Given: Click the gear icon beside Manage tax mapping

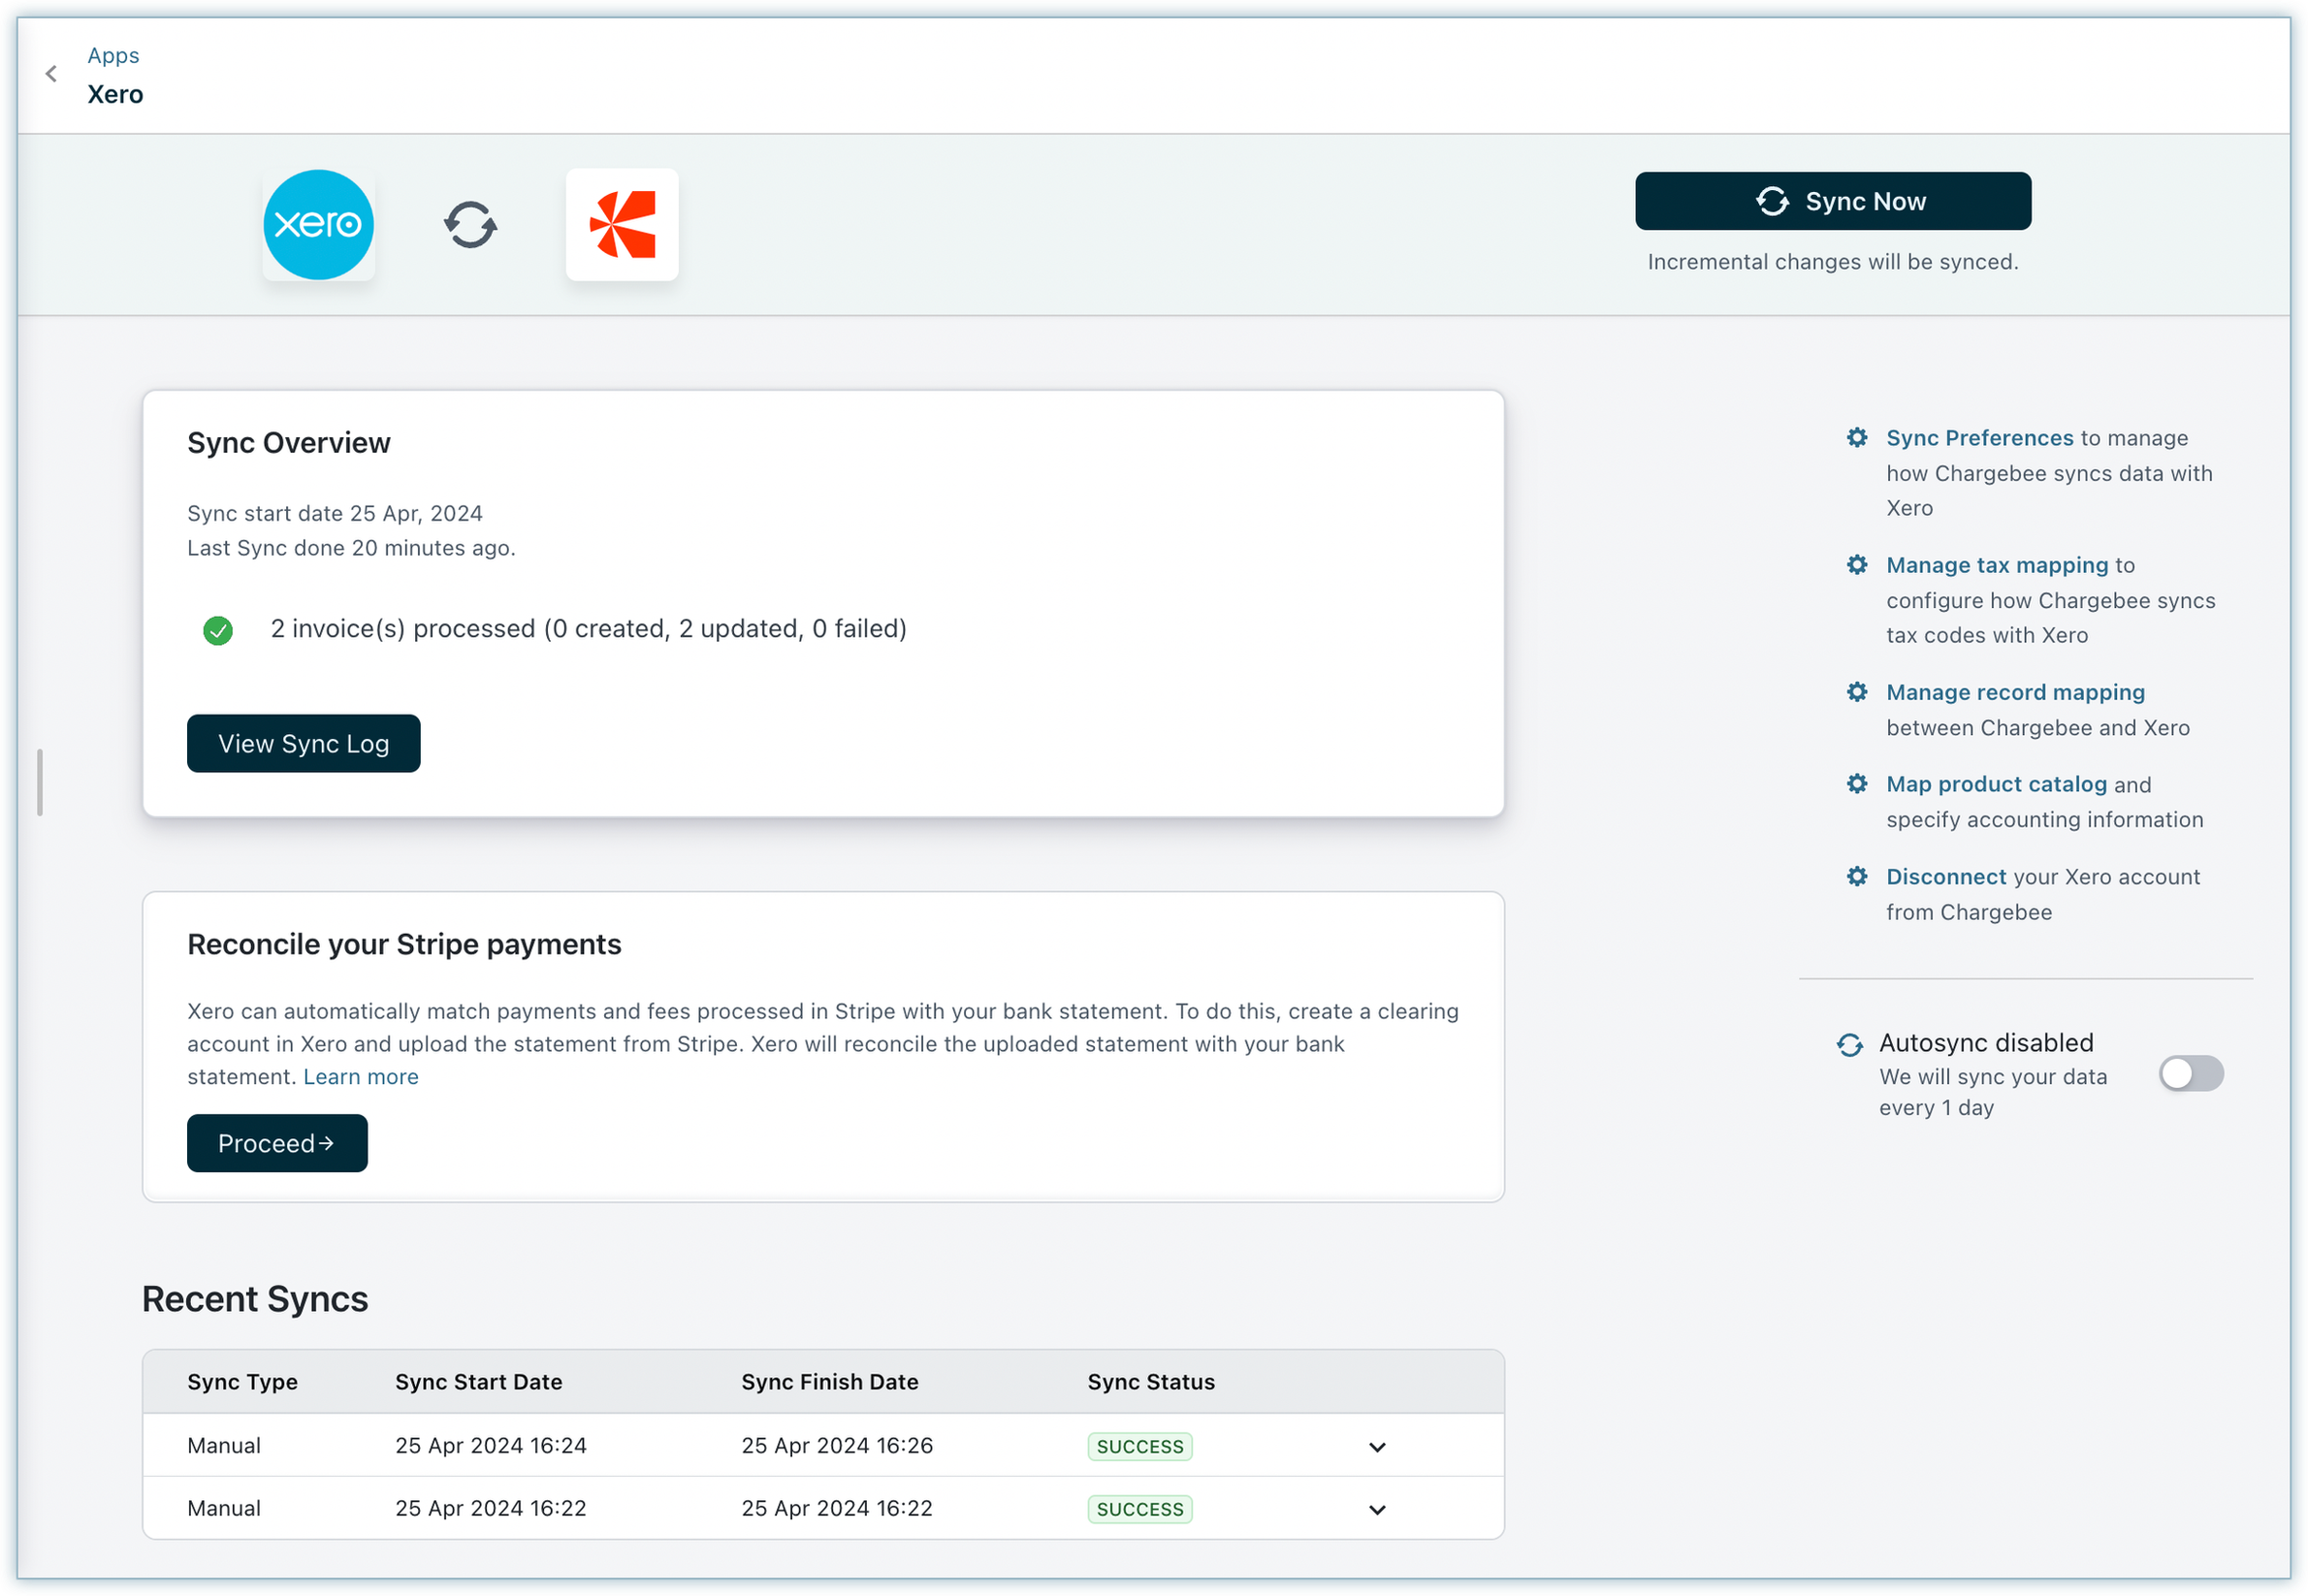Looking at the screenshot, I should pyautogui.click(x=1857, y=565).
